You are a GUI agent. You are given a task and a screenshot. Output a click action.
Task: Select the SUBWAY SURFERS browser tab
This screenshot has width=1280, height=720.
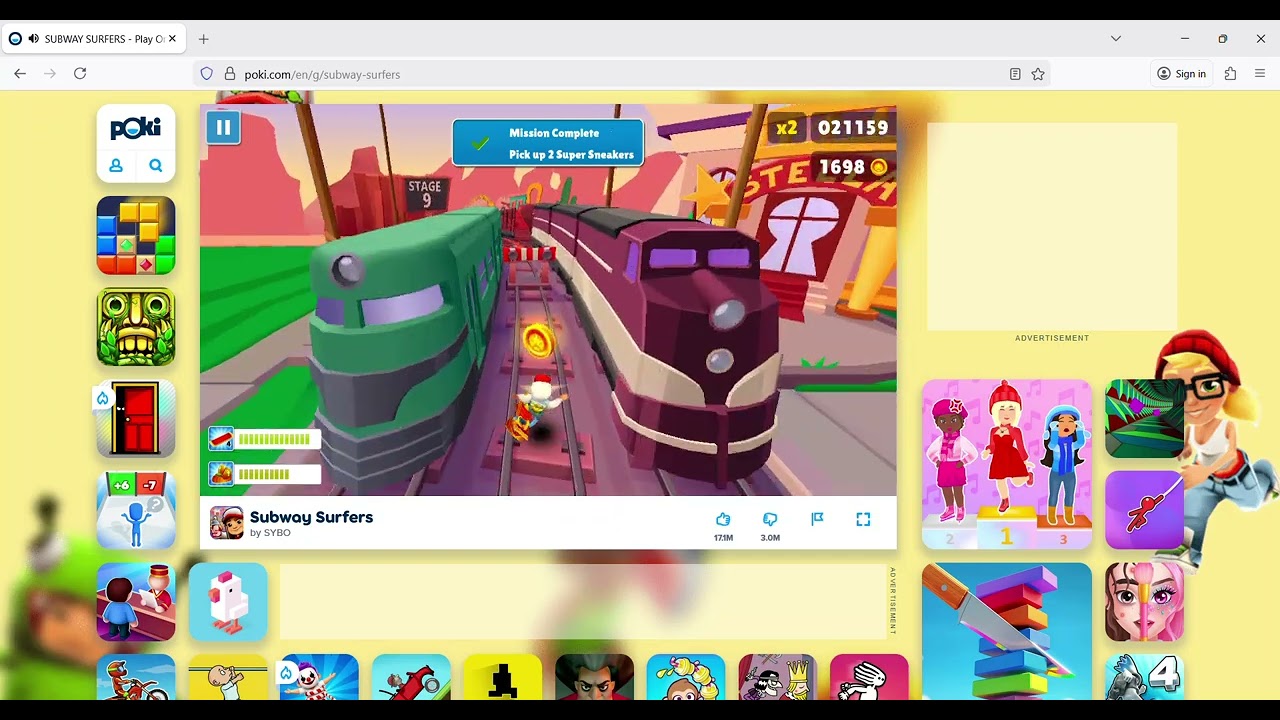pos(94,39)
